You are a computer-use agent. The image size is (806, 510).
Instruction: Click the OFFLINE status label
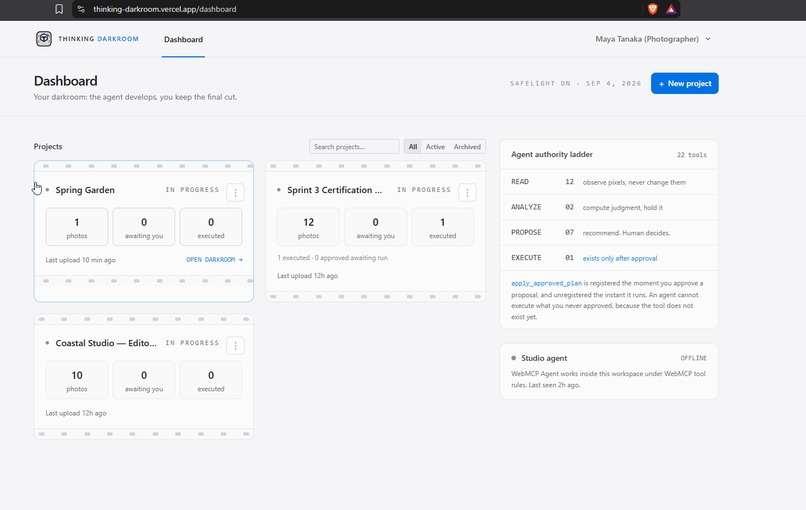(x=693, y=358)
